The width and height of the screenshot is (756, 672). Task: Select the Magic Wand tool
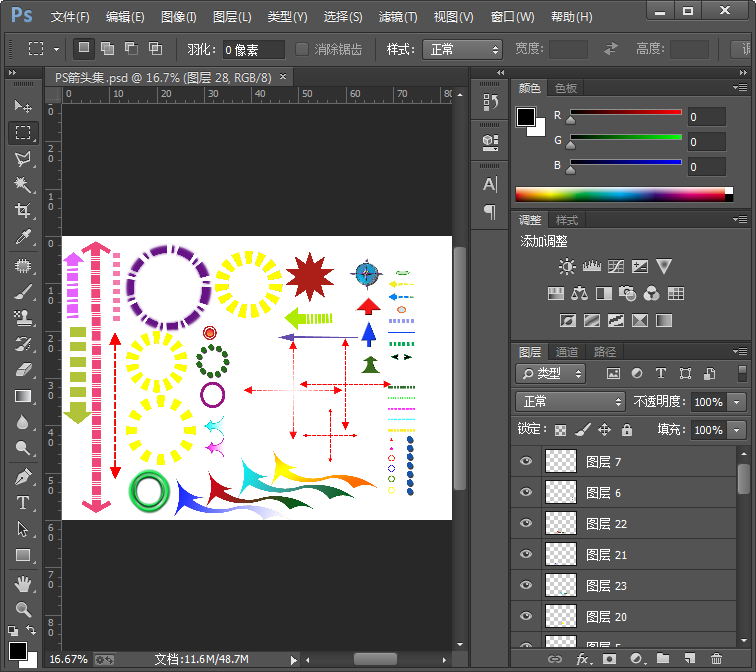coord(23,185)
